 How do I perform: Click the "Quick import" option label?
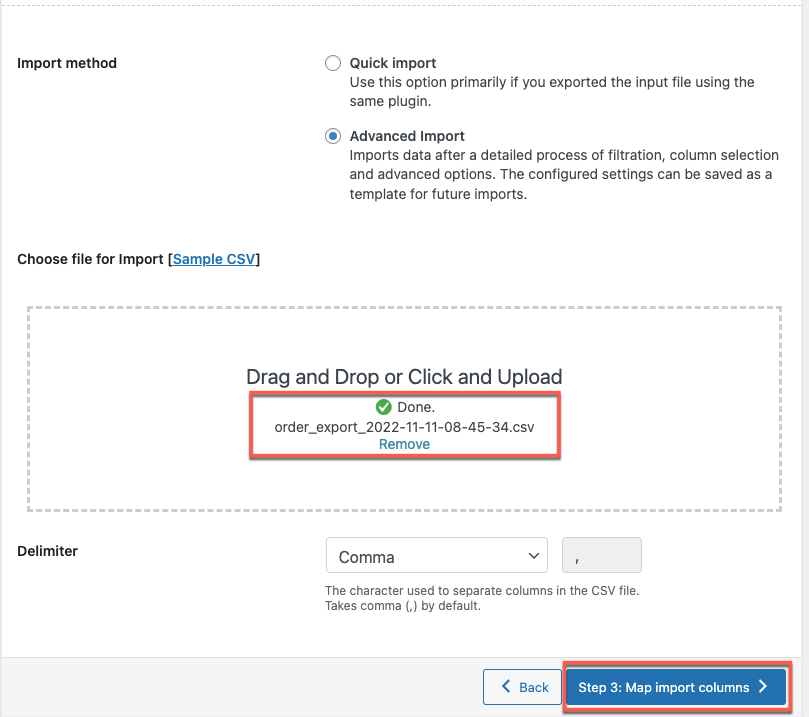tap(393, 63)
